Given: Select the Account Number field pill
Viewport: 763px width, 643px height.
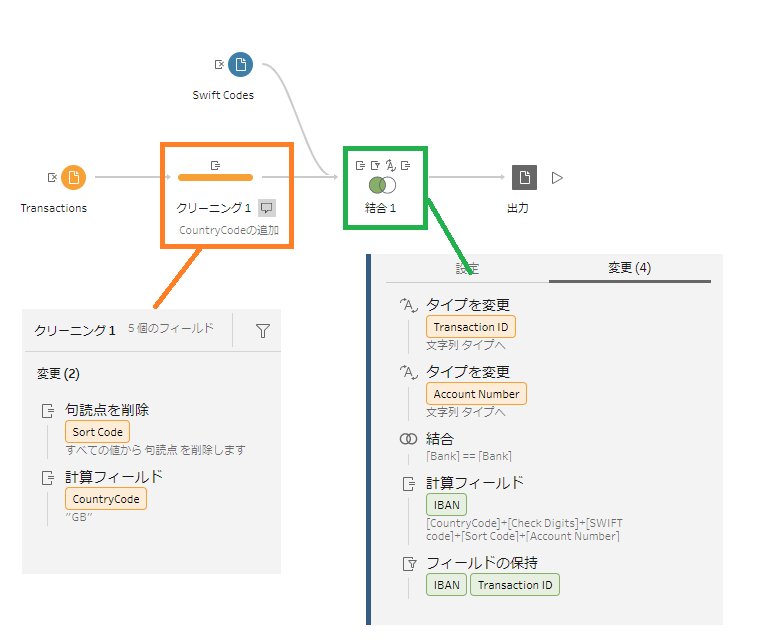Looking at the screenshot, I should click(x=476, y=394).
